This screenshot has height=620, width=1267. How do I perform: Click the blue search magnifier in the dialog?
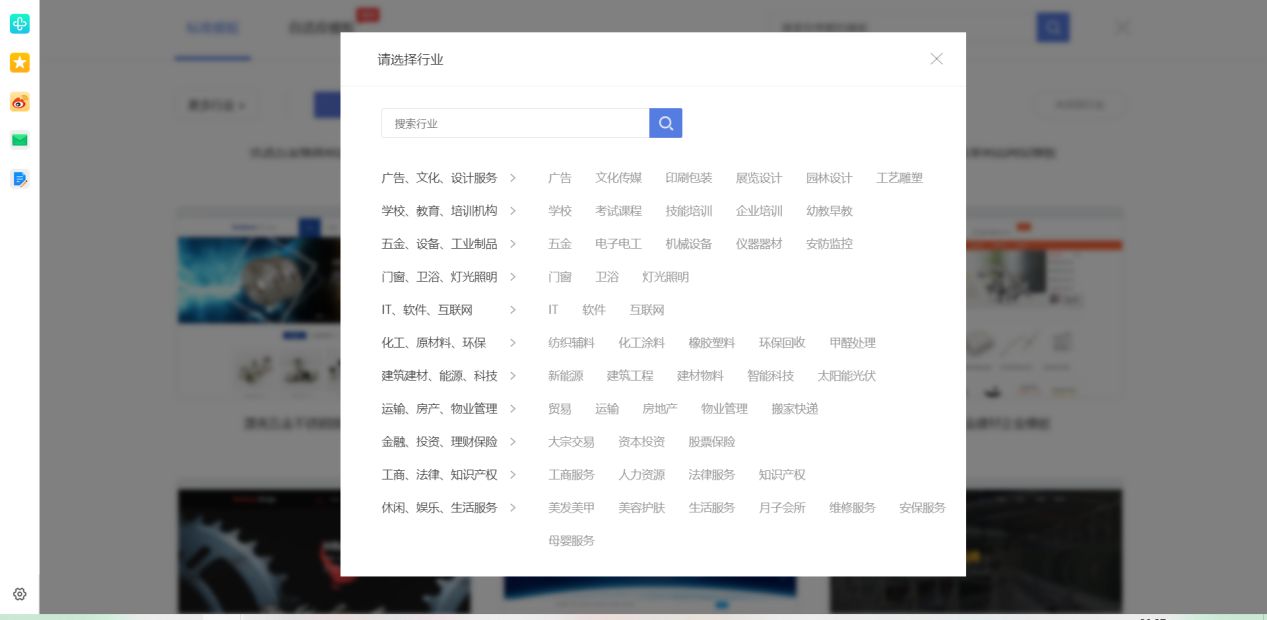pyautogui.click(x=665, y=123)
